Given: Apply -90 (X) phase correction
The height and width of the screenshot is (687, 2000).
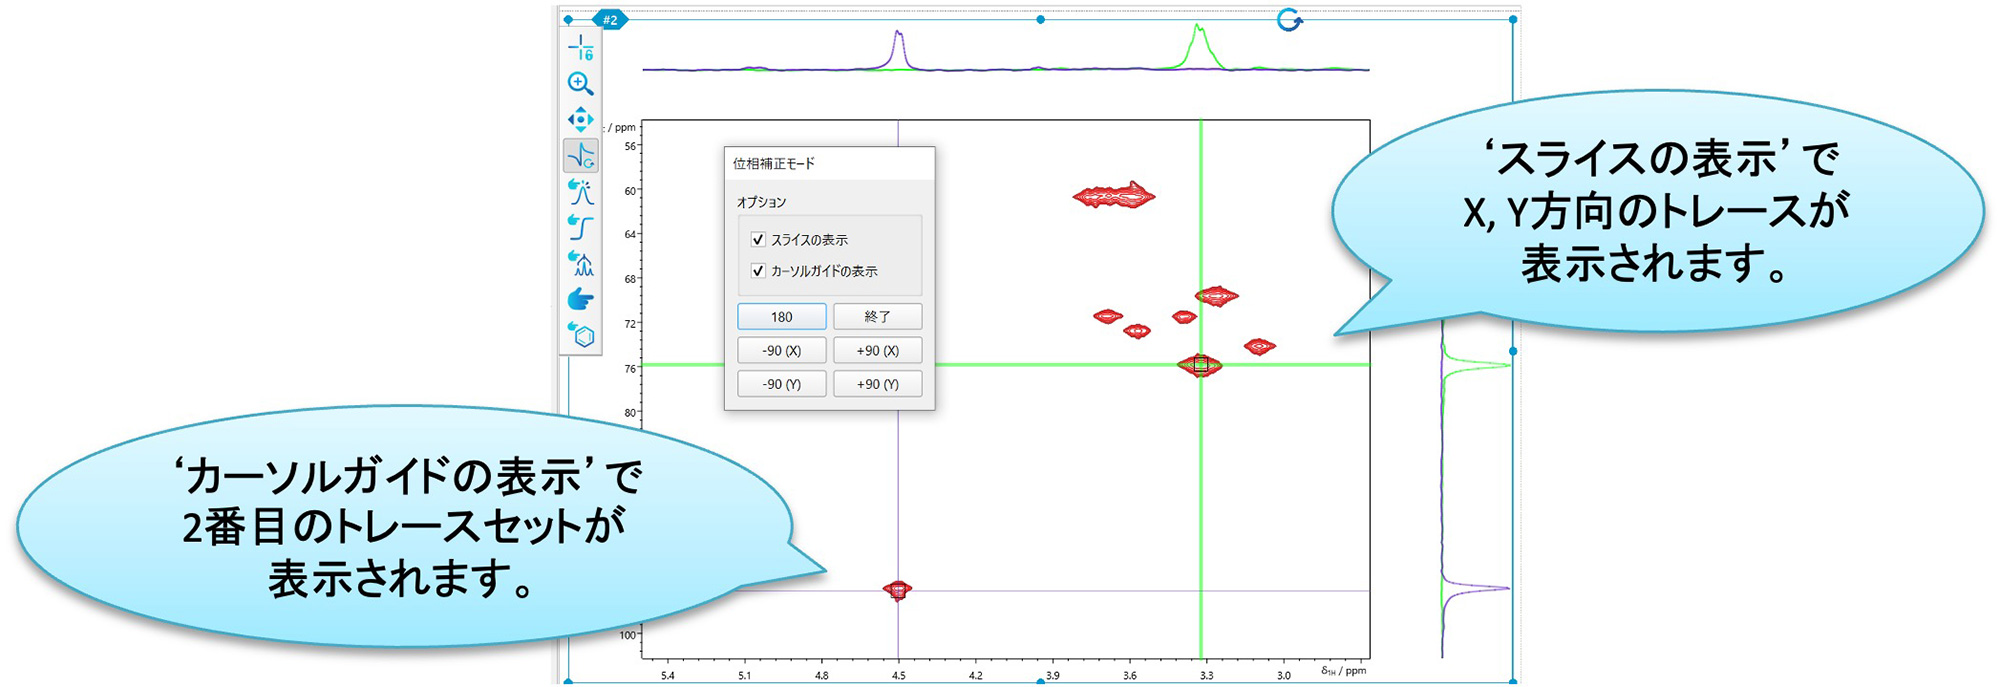Looking at the screenshot, I should 781,351.
